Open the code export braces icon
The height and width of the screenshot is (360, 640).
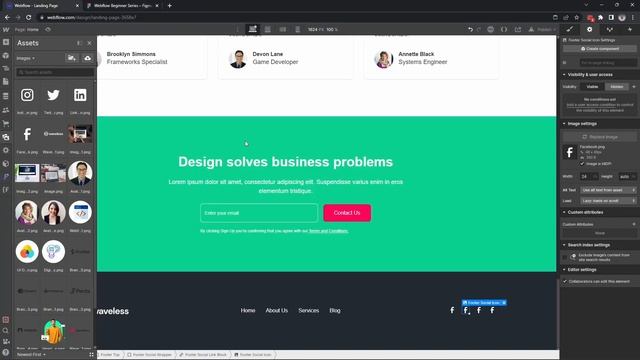tap(504, 29)
